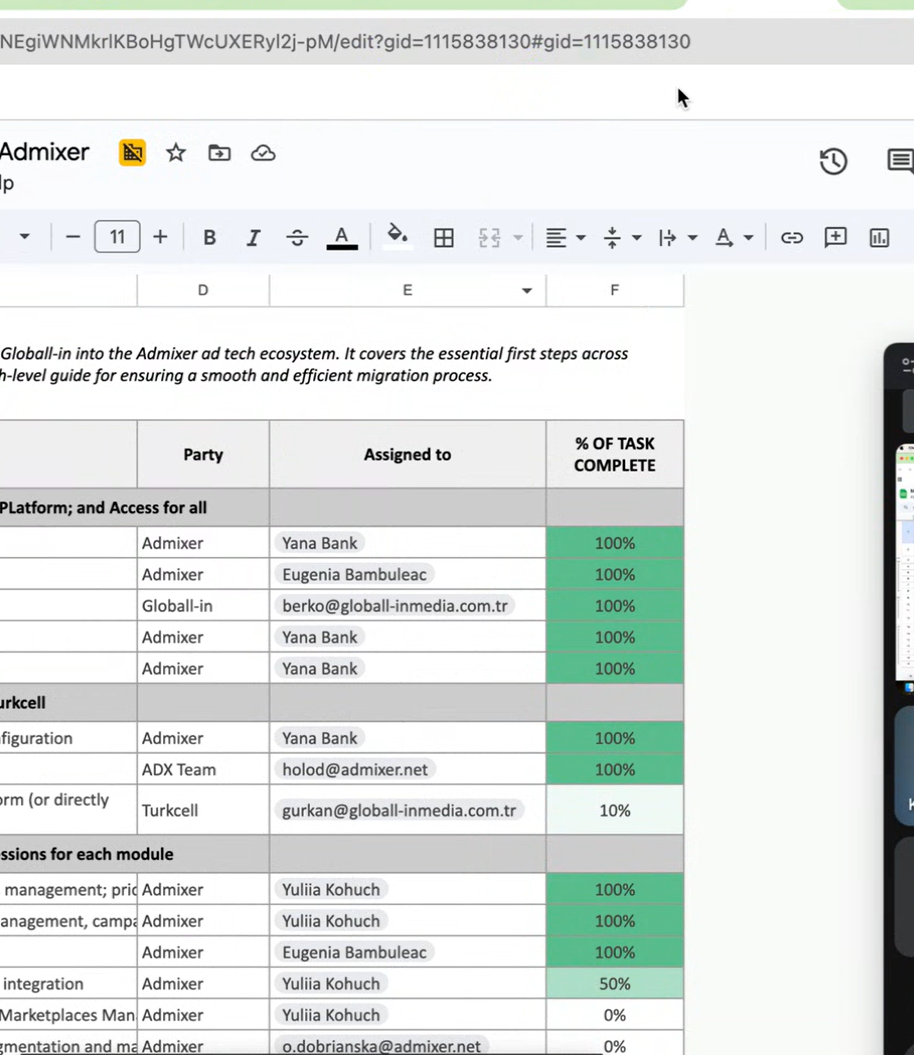Add a comment with the toolbar icon
This screenshot has height=1055, width=914.
pos(835,237)
